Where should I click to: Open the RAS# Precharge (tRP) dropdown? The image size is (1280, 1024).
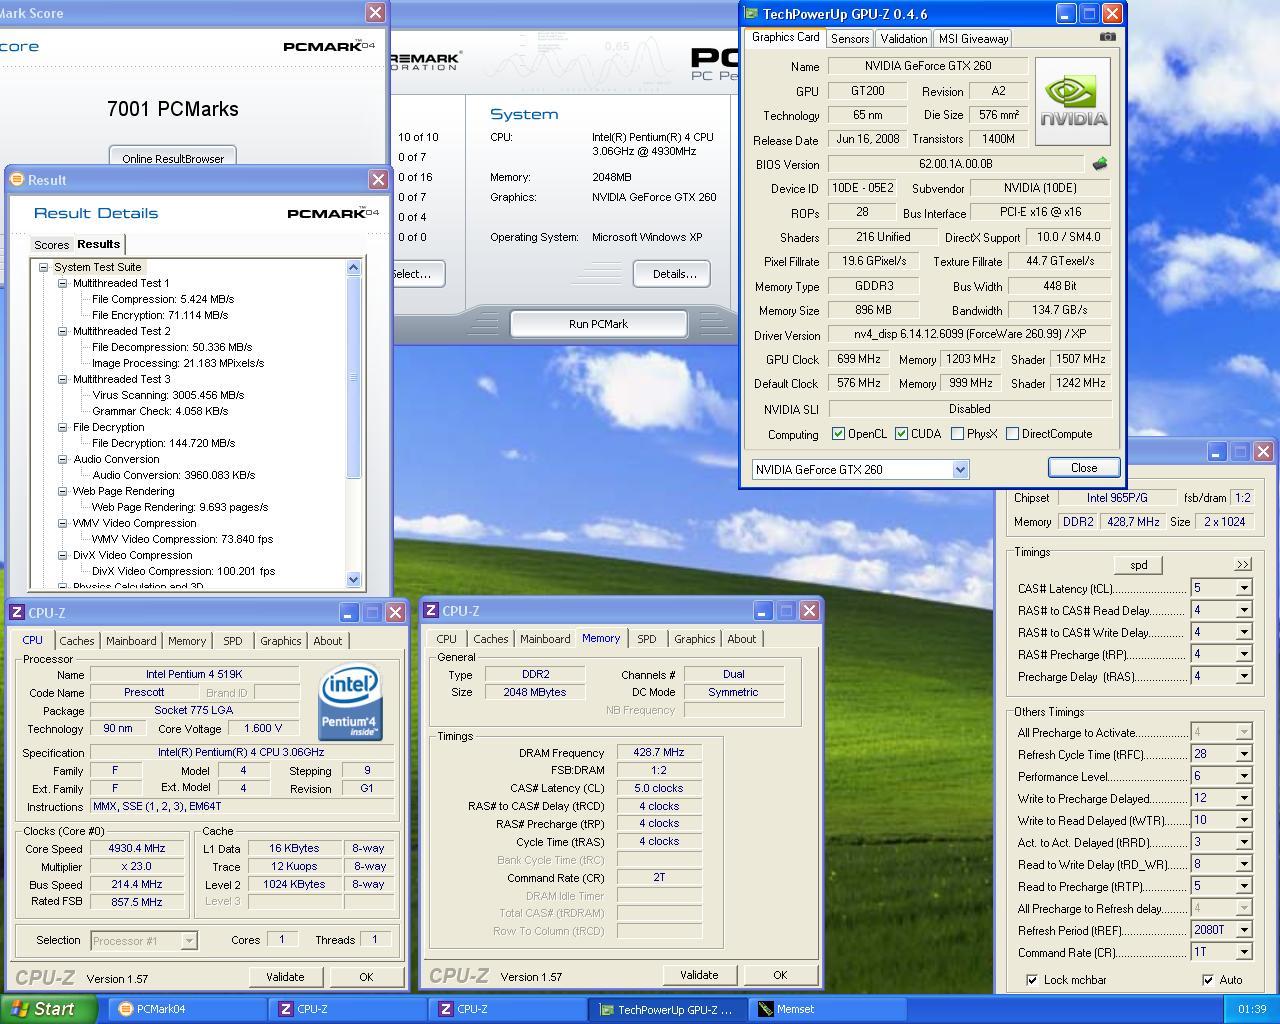click(1244, 654)
